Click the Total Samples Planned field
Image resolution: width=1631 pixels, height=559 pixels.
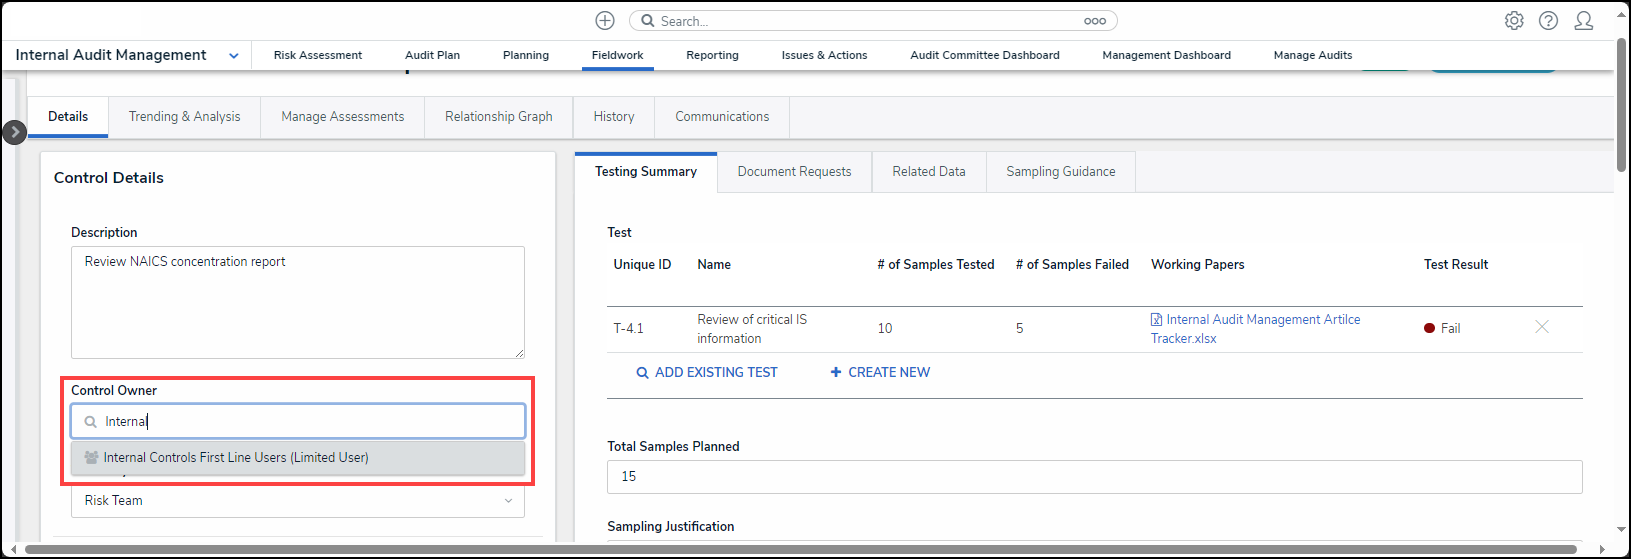tap(1094, 477)
